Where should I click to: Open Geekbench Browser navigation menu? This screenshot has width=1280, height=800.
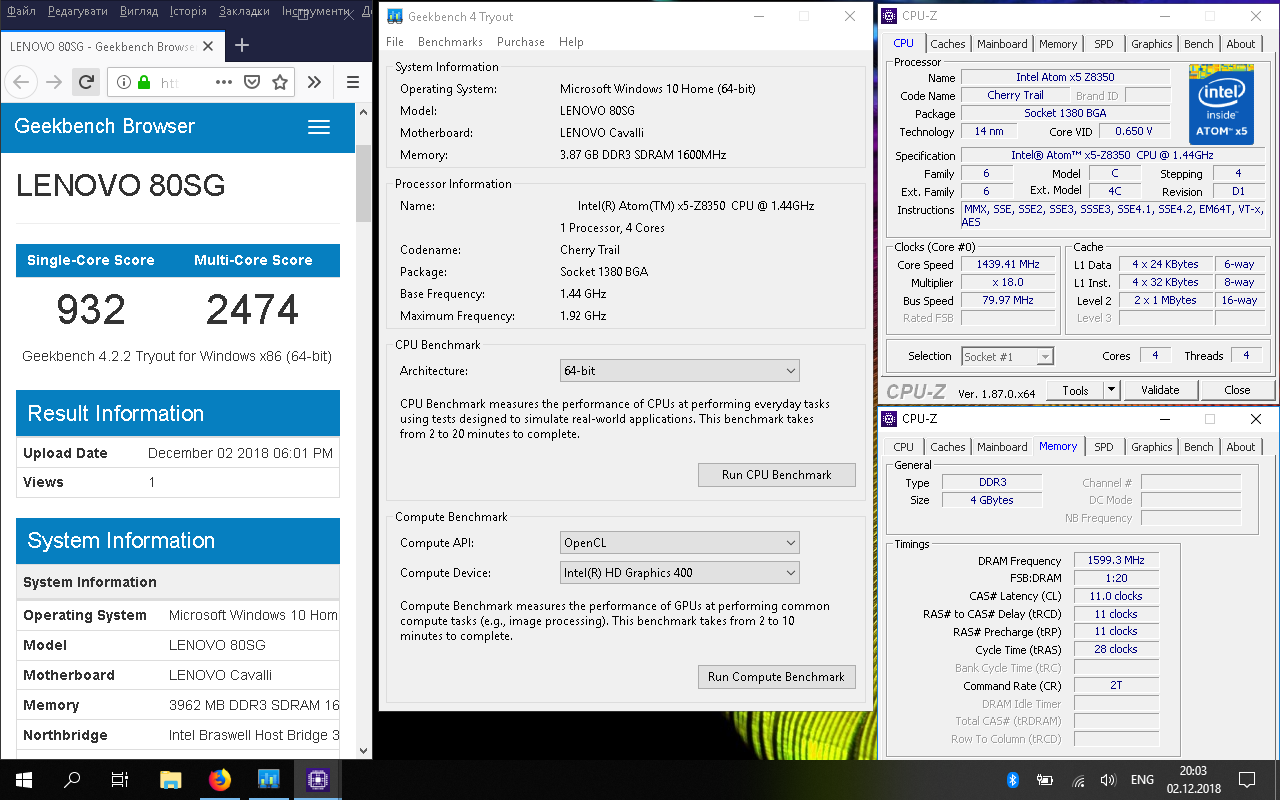pos(319,127)
